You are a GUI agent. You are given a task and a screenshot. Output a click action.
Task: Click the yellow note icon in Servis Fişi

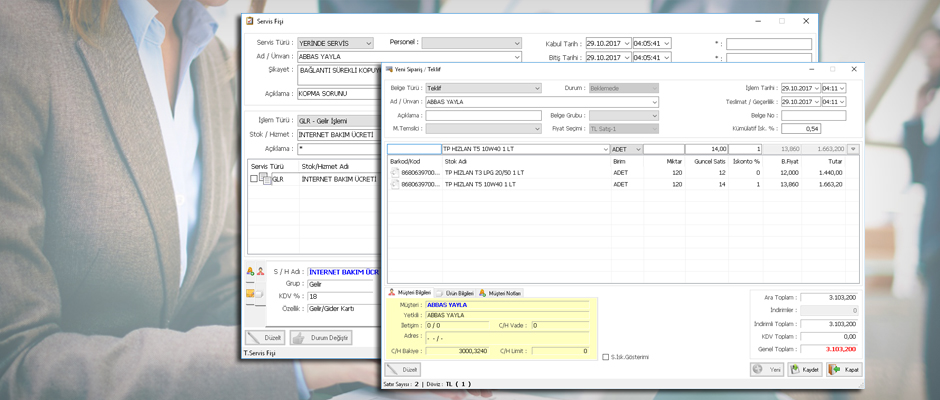[x=251, y=293]
